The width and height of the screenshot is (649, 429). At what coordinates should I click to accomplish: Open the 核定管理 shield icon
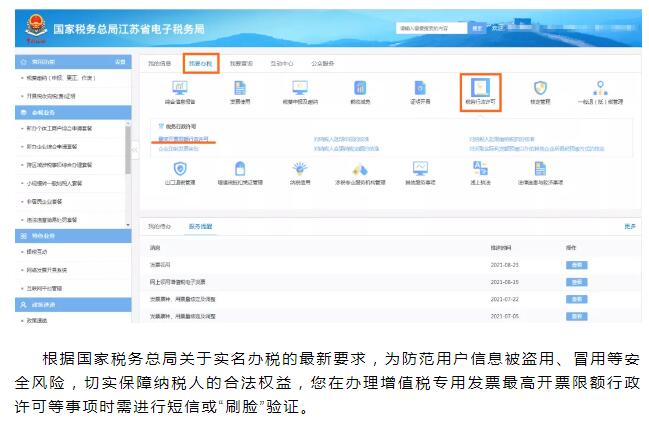(540, 88)
